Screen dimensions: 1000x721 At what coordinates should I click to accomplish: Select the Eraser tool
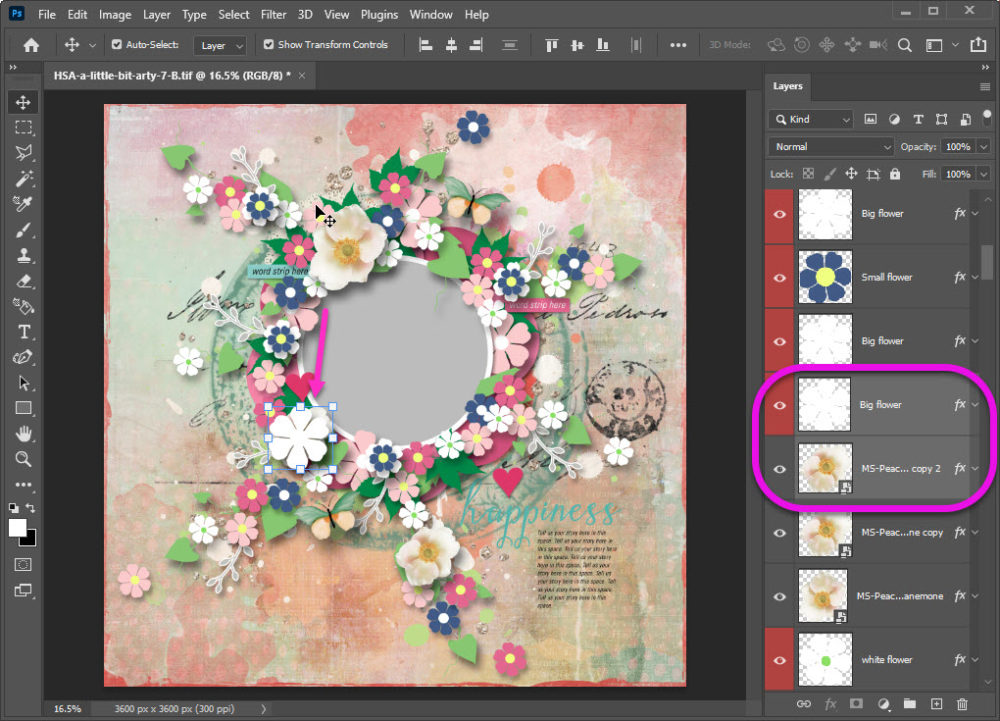[24, 281]
